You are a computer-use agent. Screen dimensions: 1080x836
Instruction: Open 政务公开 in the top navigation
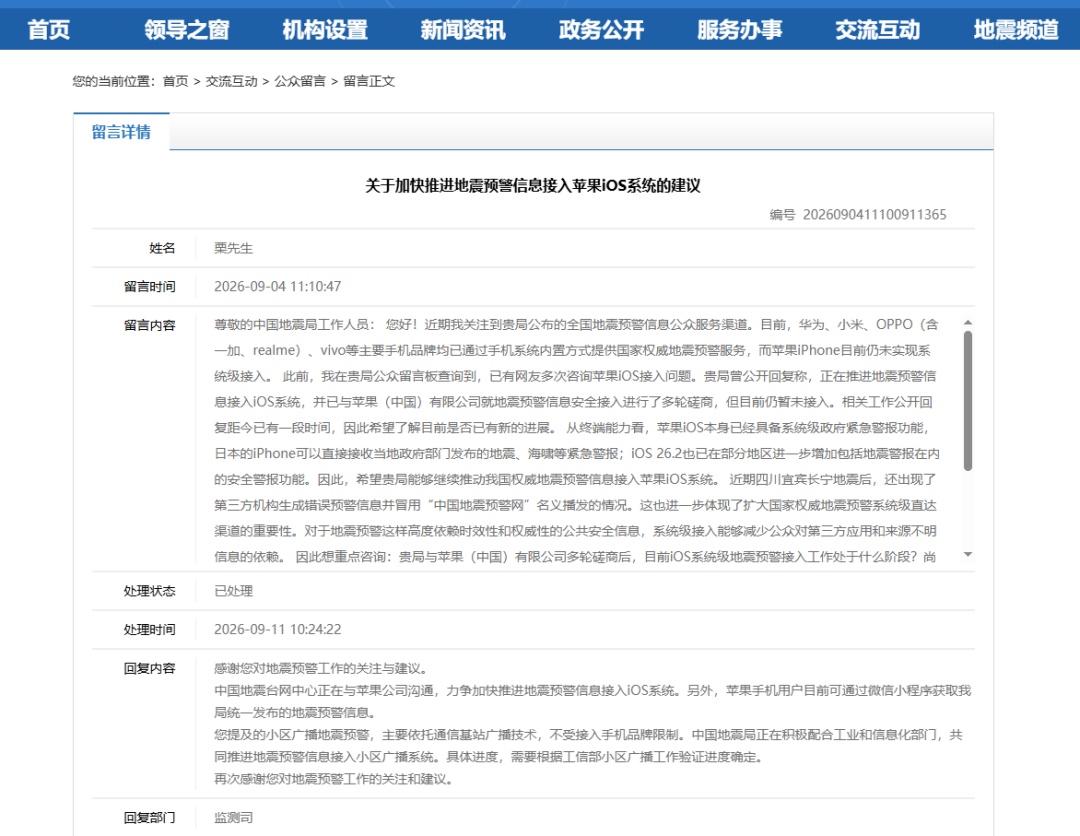601,30
